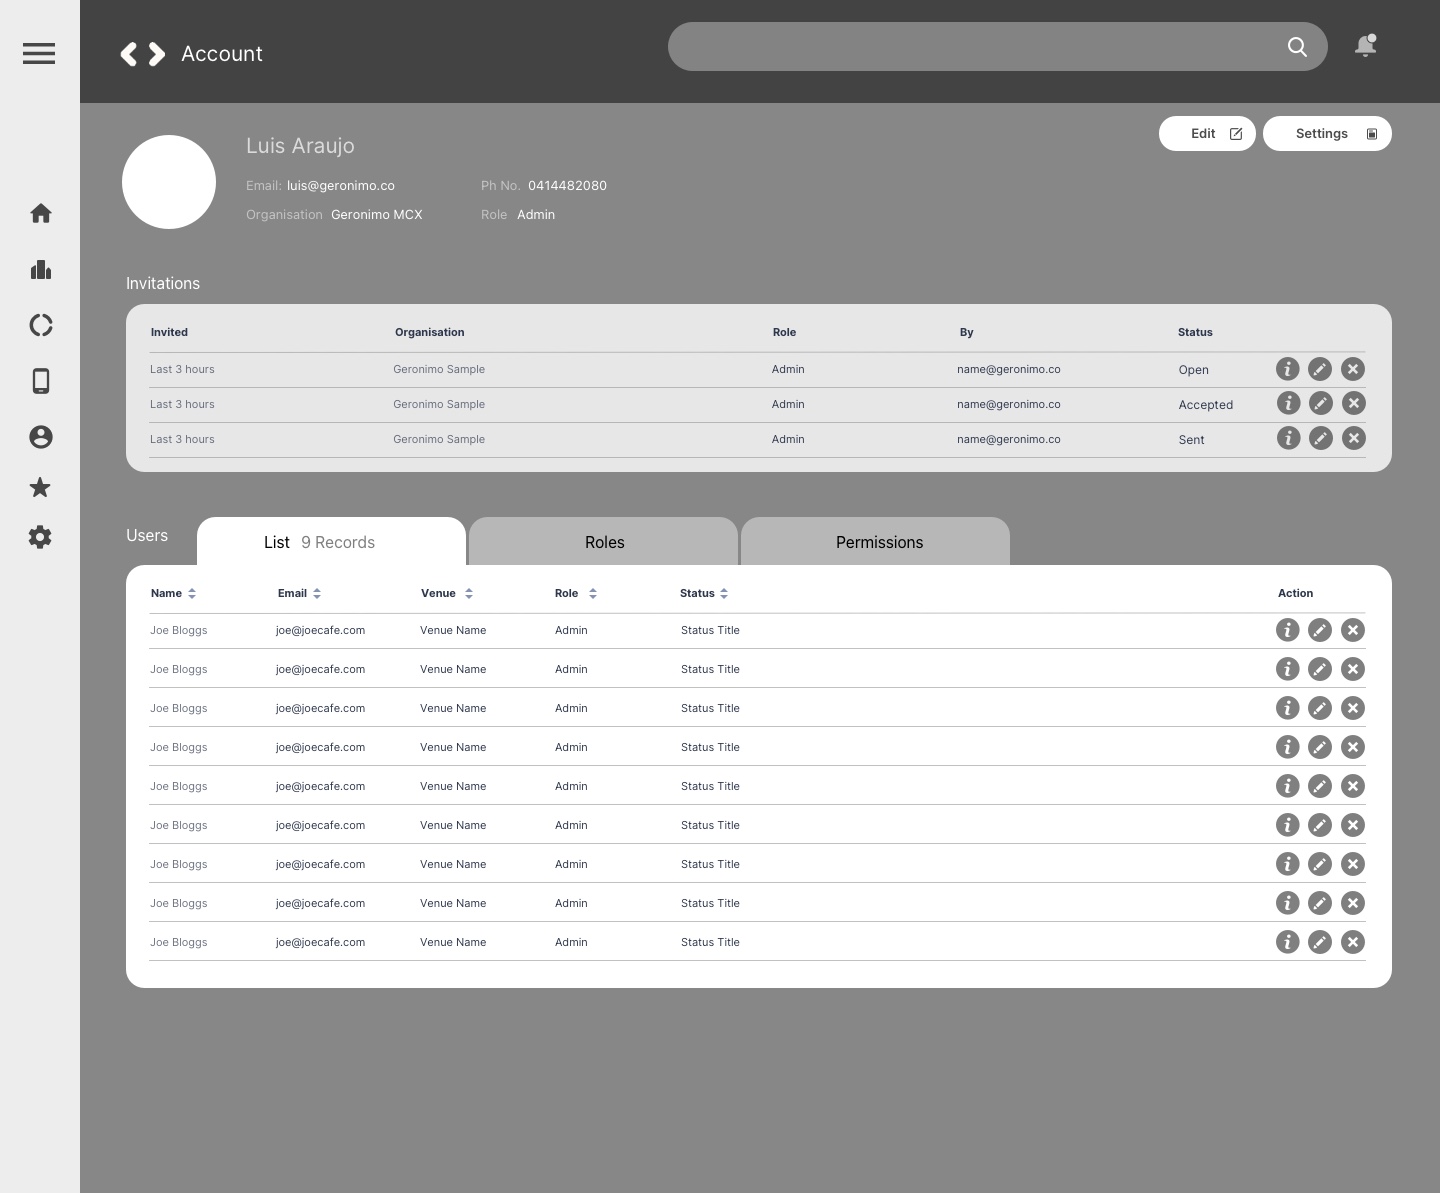Edit the first Joe Bloggs user
1440x1193 pixels.
(1320, 630)
